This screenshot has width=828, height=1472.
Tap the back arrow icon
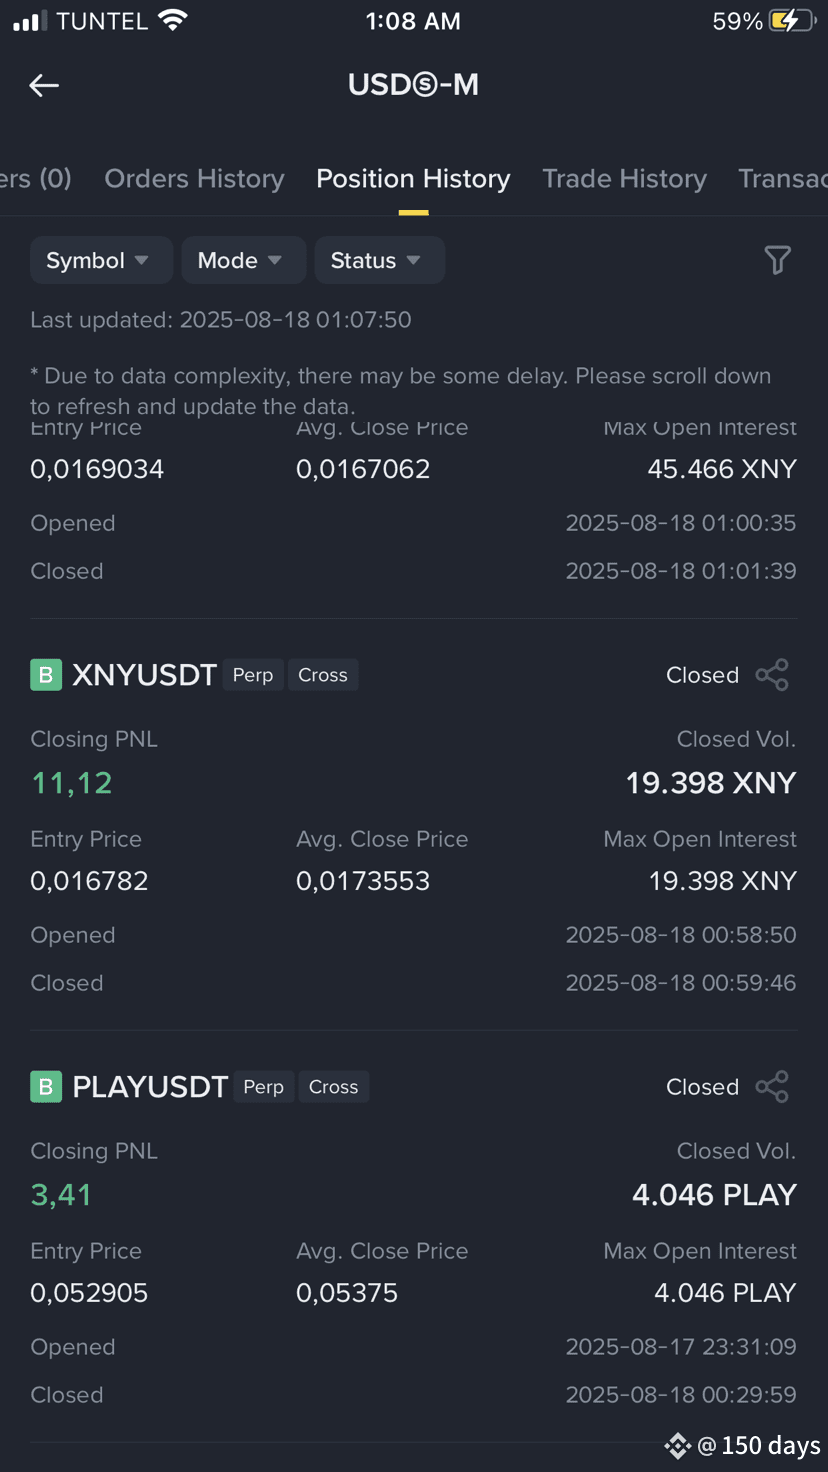click(44, 86)
